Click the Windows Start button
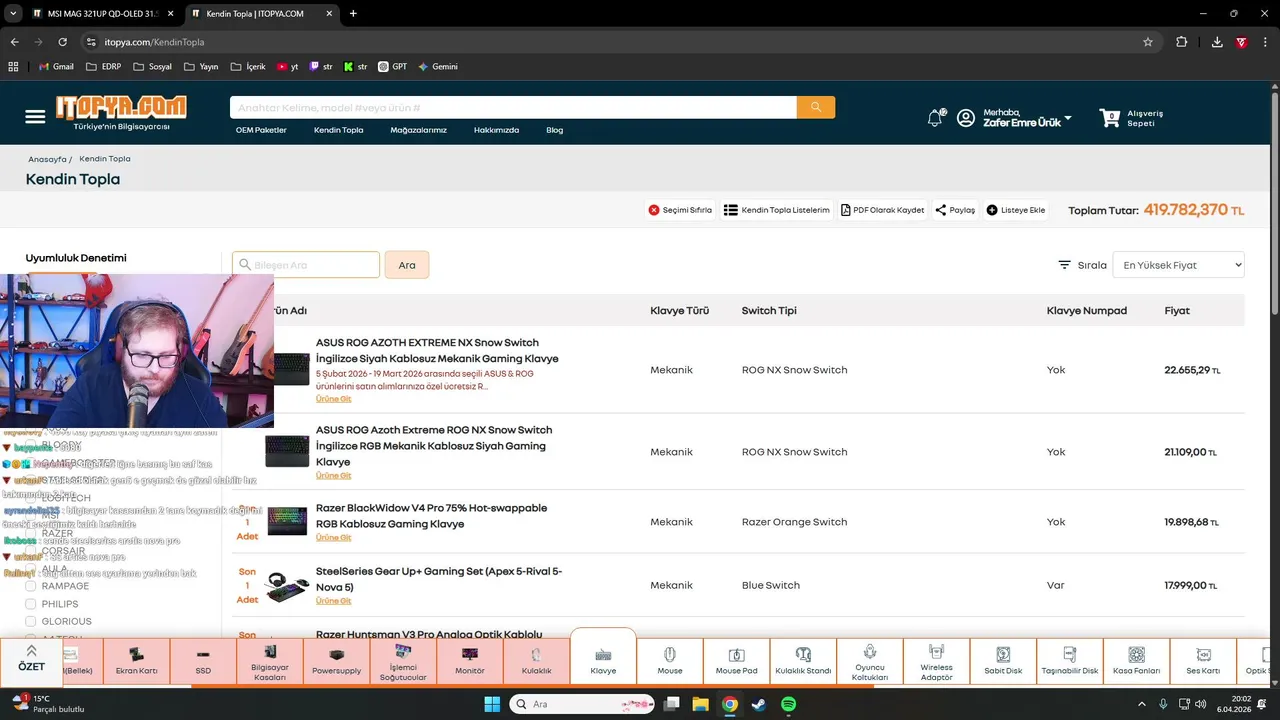Viewport: 1280px width, 720px height. point(492,704)
